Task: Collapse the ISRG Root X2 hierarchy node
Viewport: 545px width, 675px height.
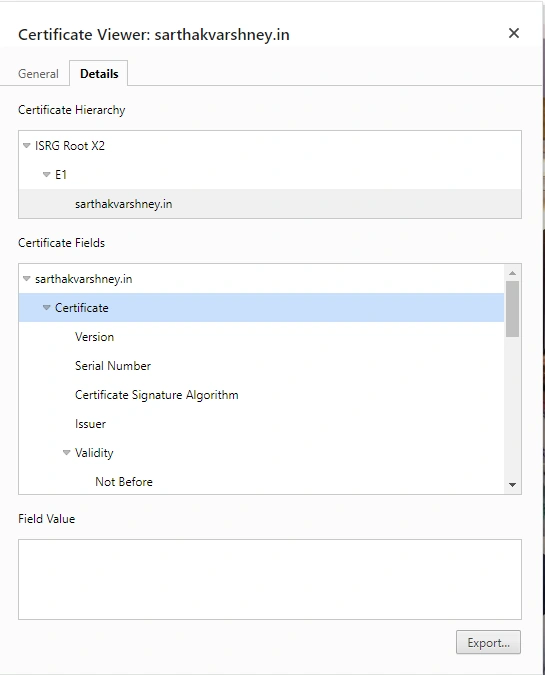Action: [x=27, y=146]
